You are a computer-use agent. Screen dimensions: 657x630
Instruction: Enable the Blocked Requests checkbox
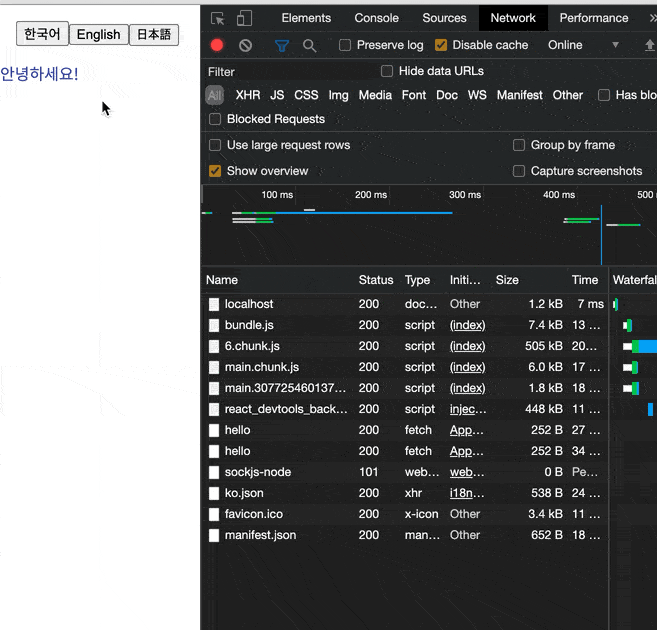click(215, 119)
